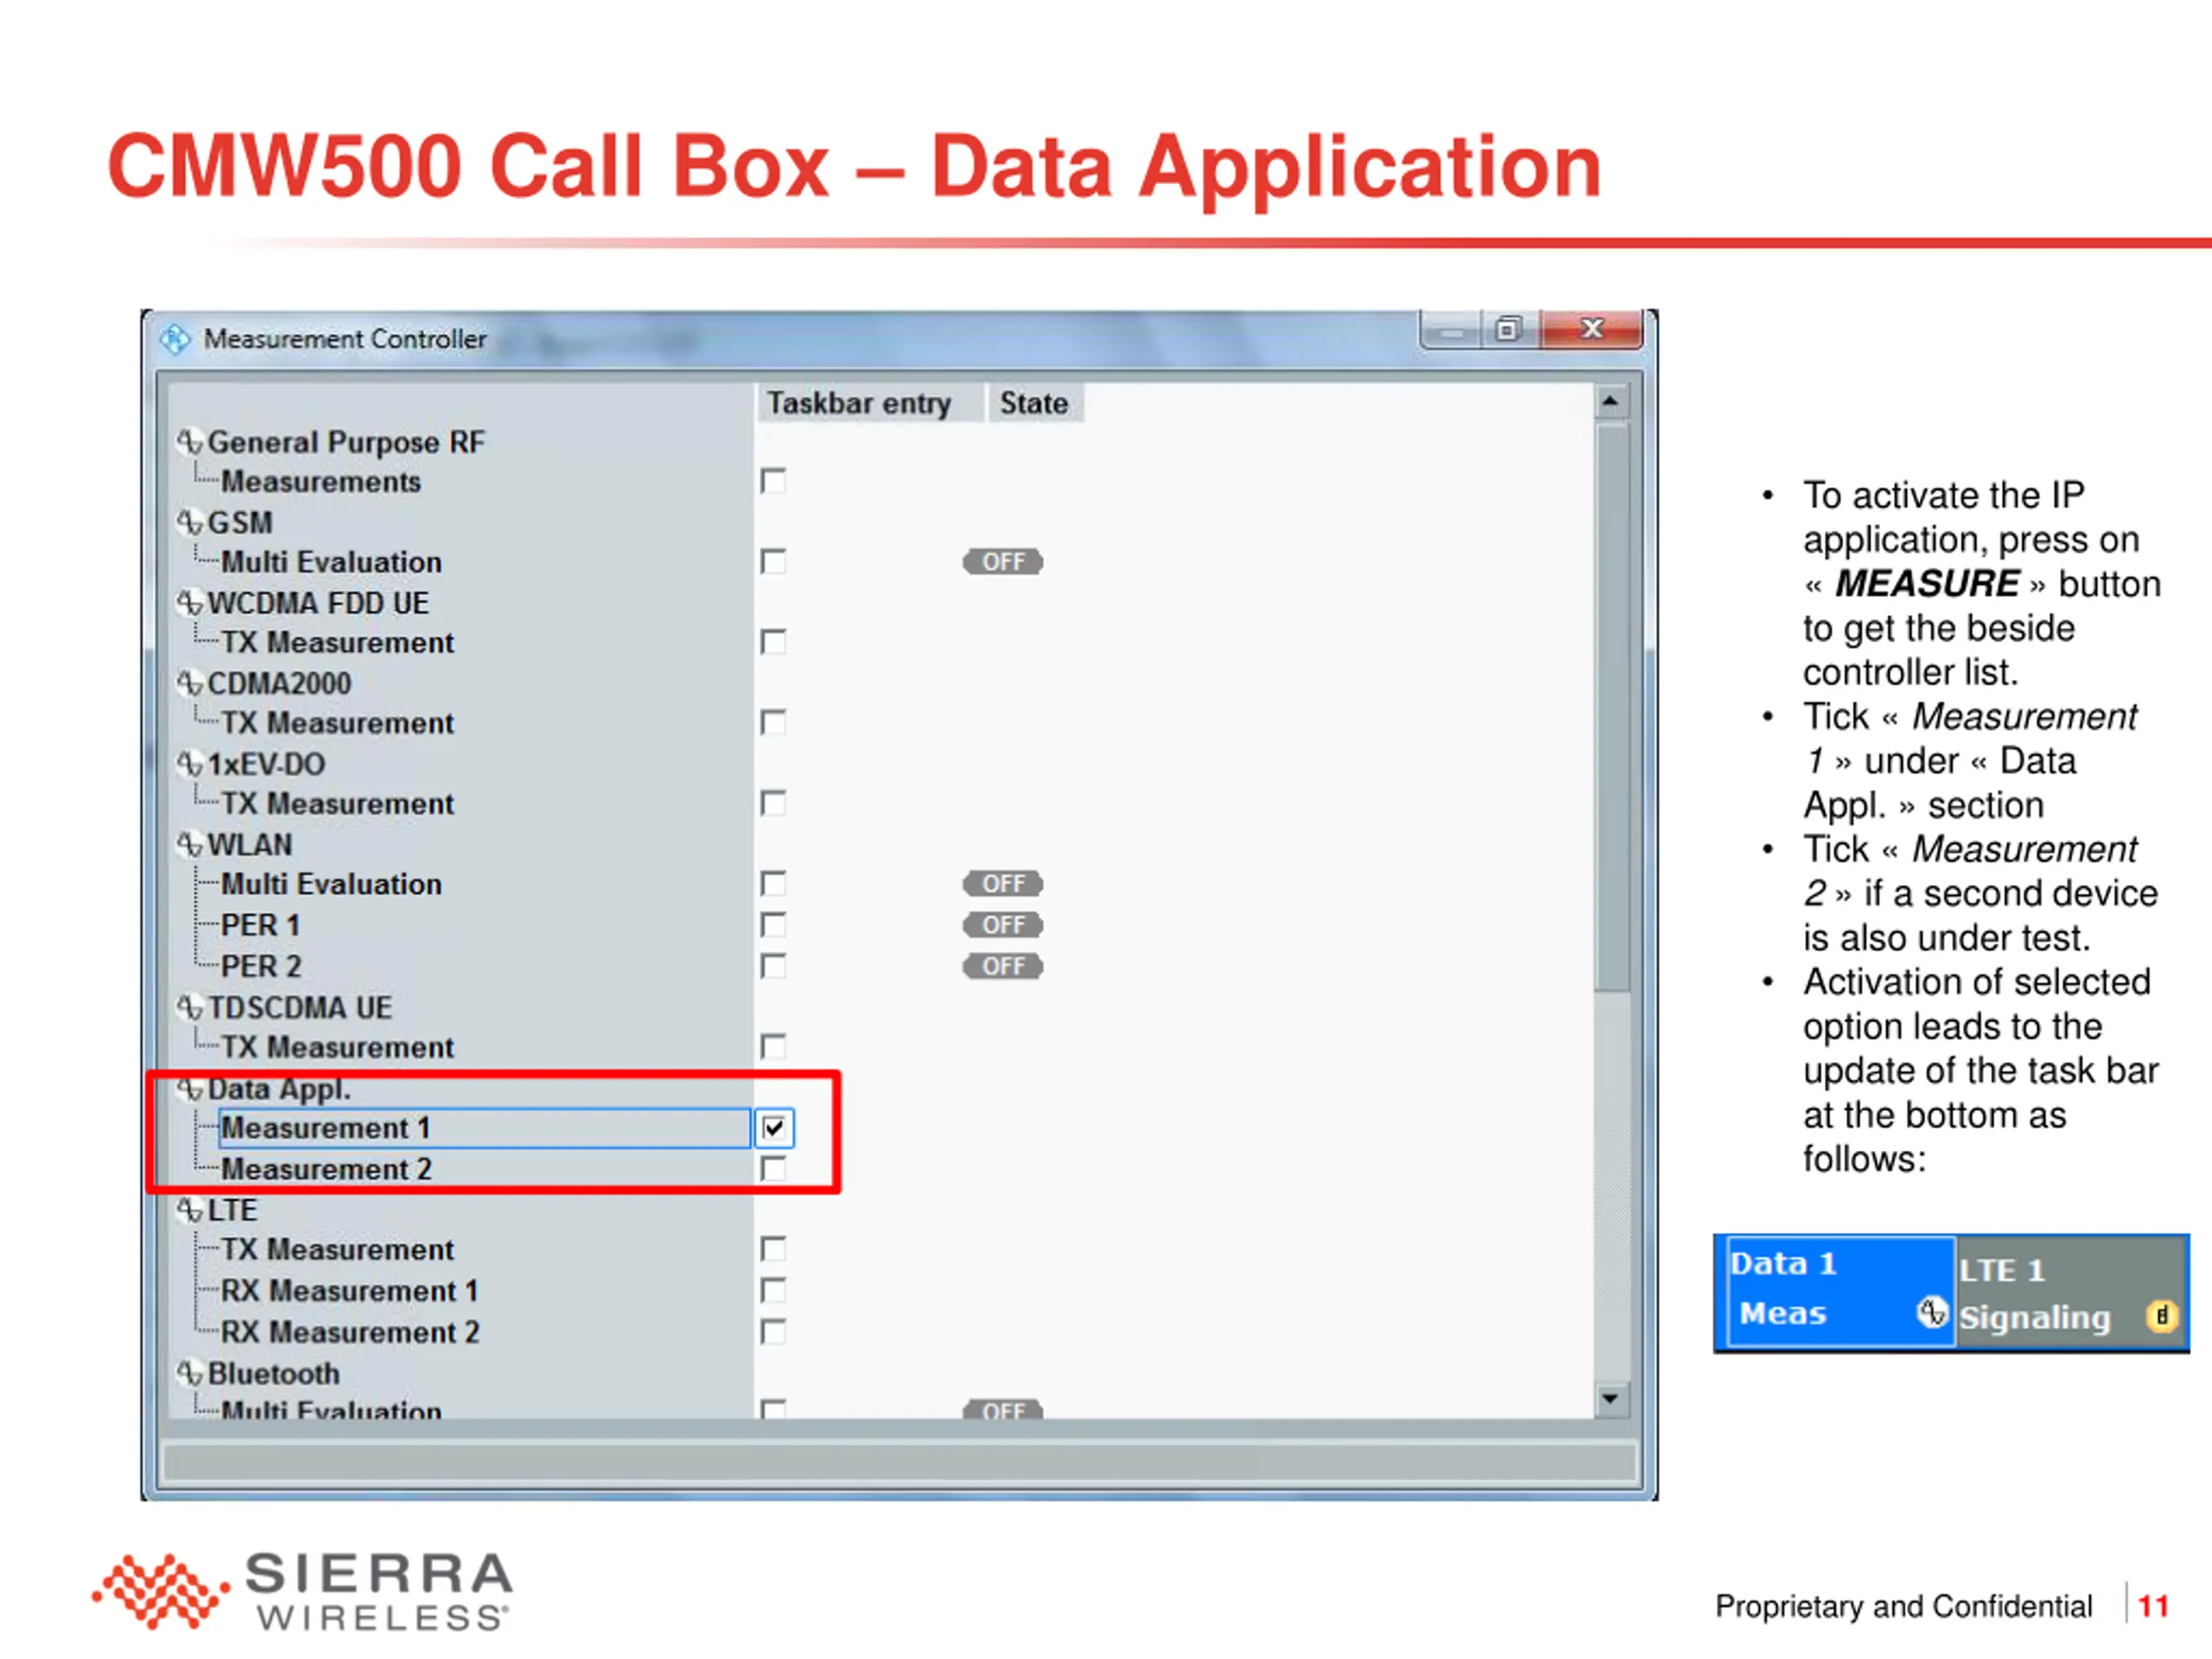Open the LTE 1 Signaling taskbar entry
The width and height of the screenshot is (2212, 1659).
2070,1292
